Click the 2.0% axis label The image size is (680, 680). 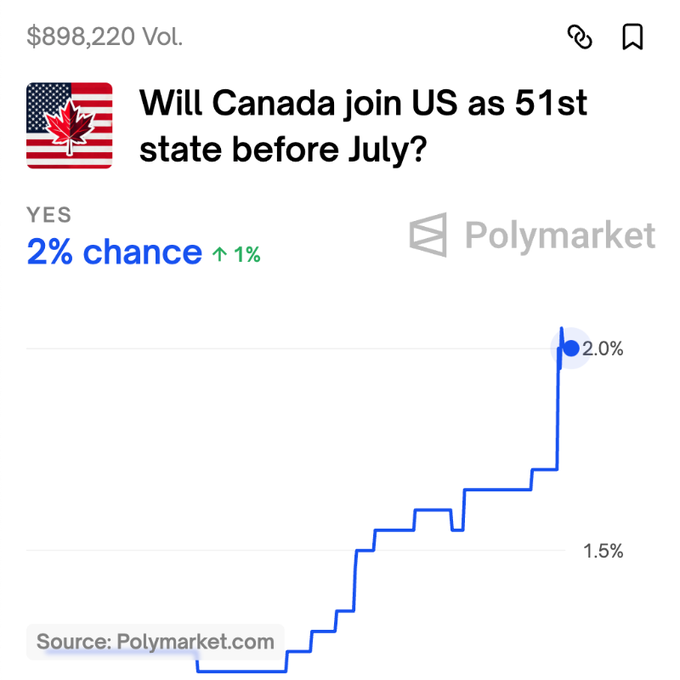[603, 349]
